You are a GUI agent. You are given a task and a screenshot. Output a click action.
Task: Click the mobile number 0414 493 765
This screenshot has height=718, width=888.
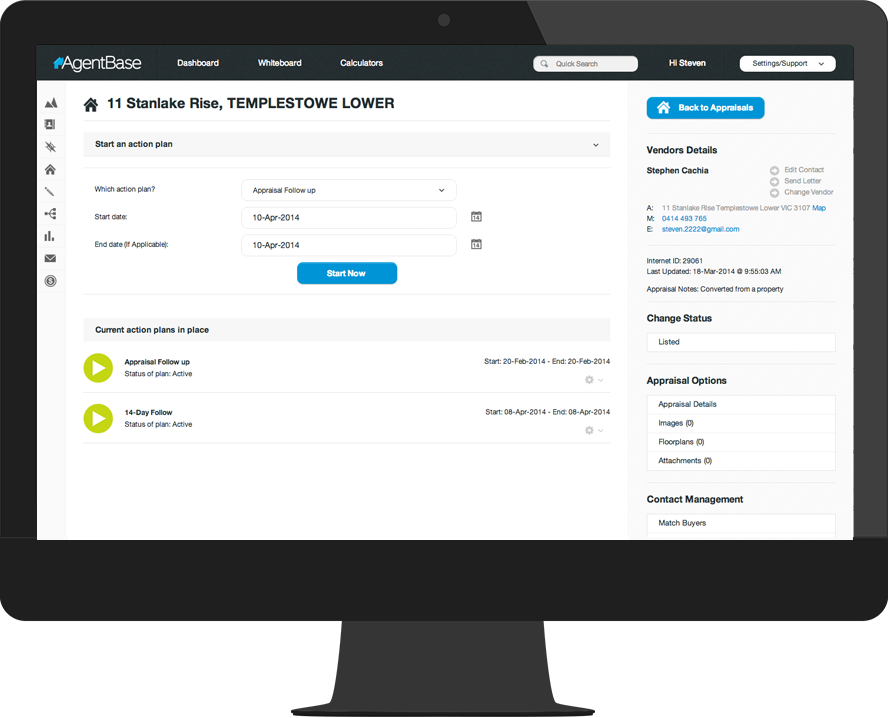684,219
